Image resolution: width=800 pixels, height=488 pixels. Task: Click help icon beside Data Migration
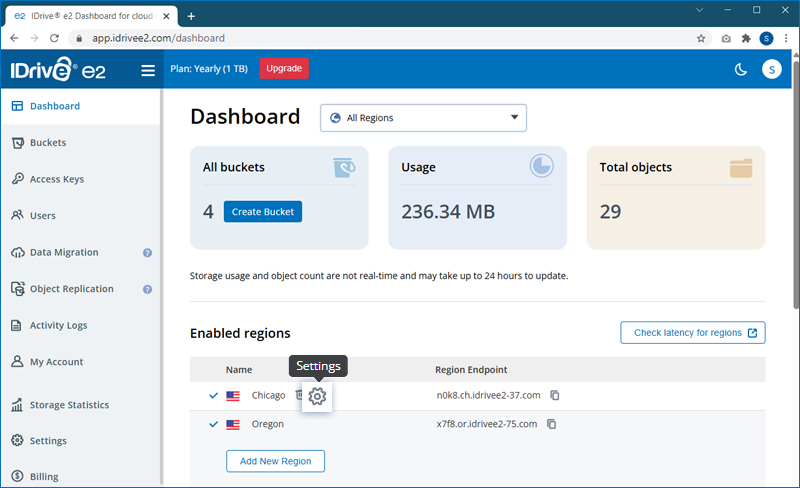coord(147,253)
